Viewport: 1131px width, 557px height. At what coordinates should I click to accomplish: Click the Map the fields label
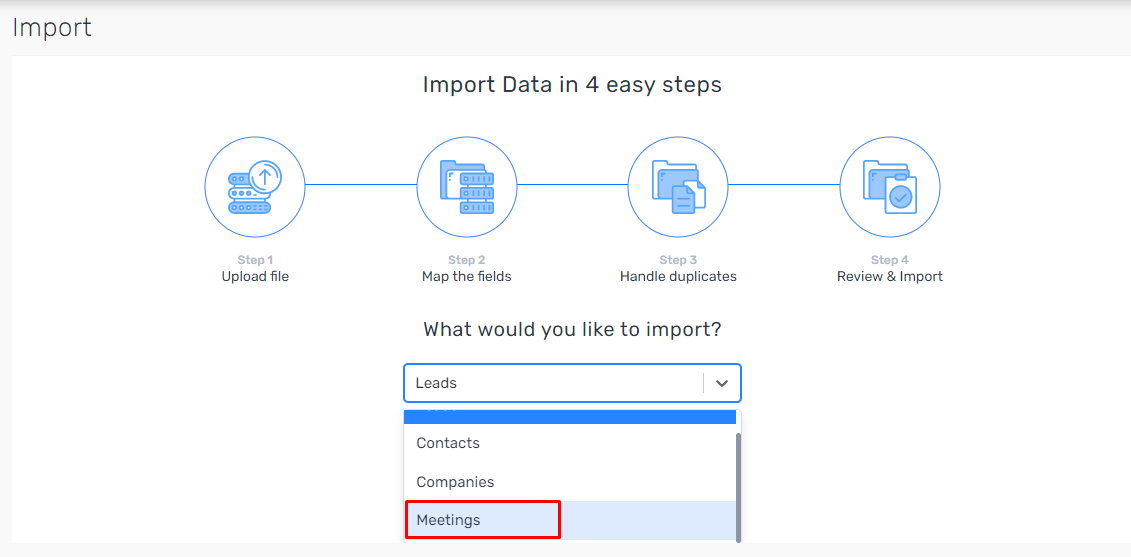(x=467, y=276)
